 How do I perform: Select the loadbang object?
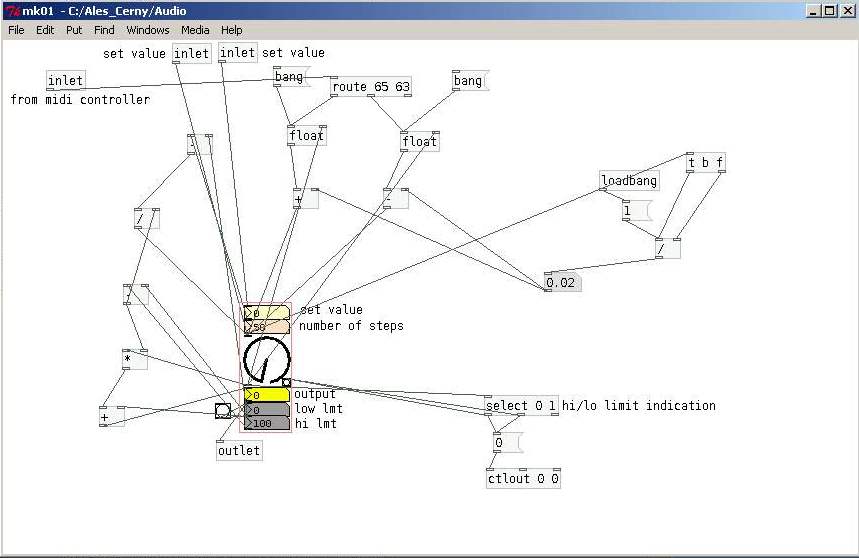click(x=629, y=181)
